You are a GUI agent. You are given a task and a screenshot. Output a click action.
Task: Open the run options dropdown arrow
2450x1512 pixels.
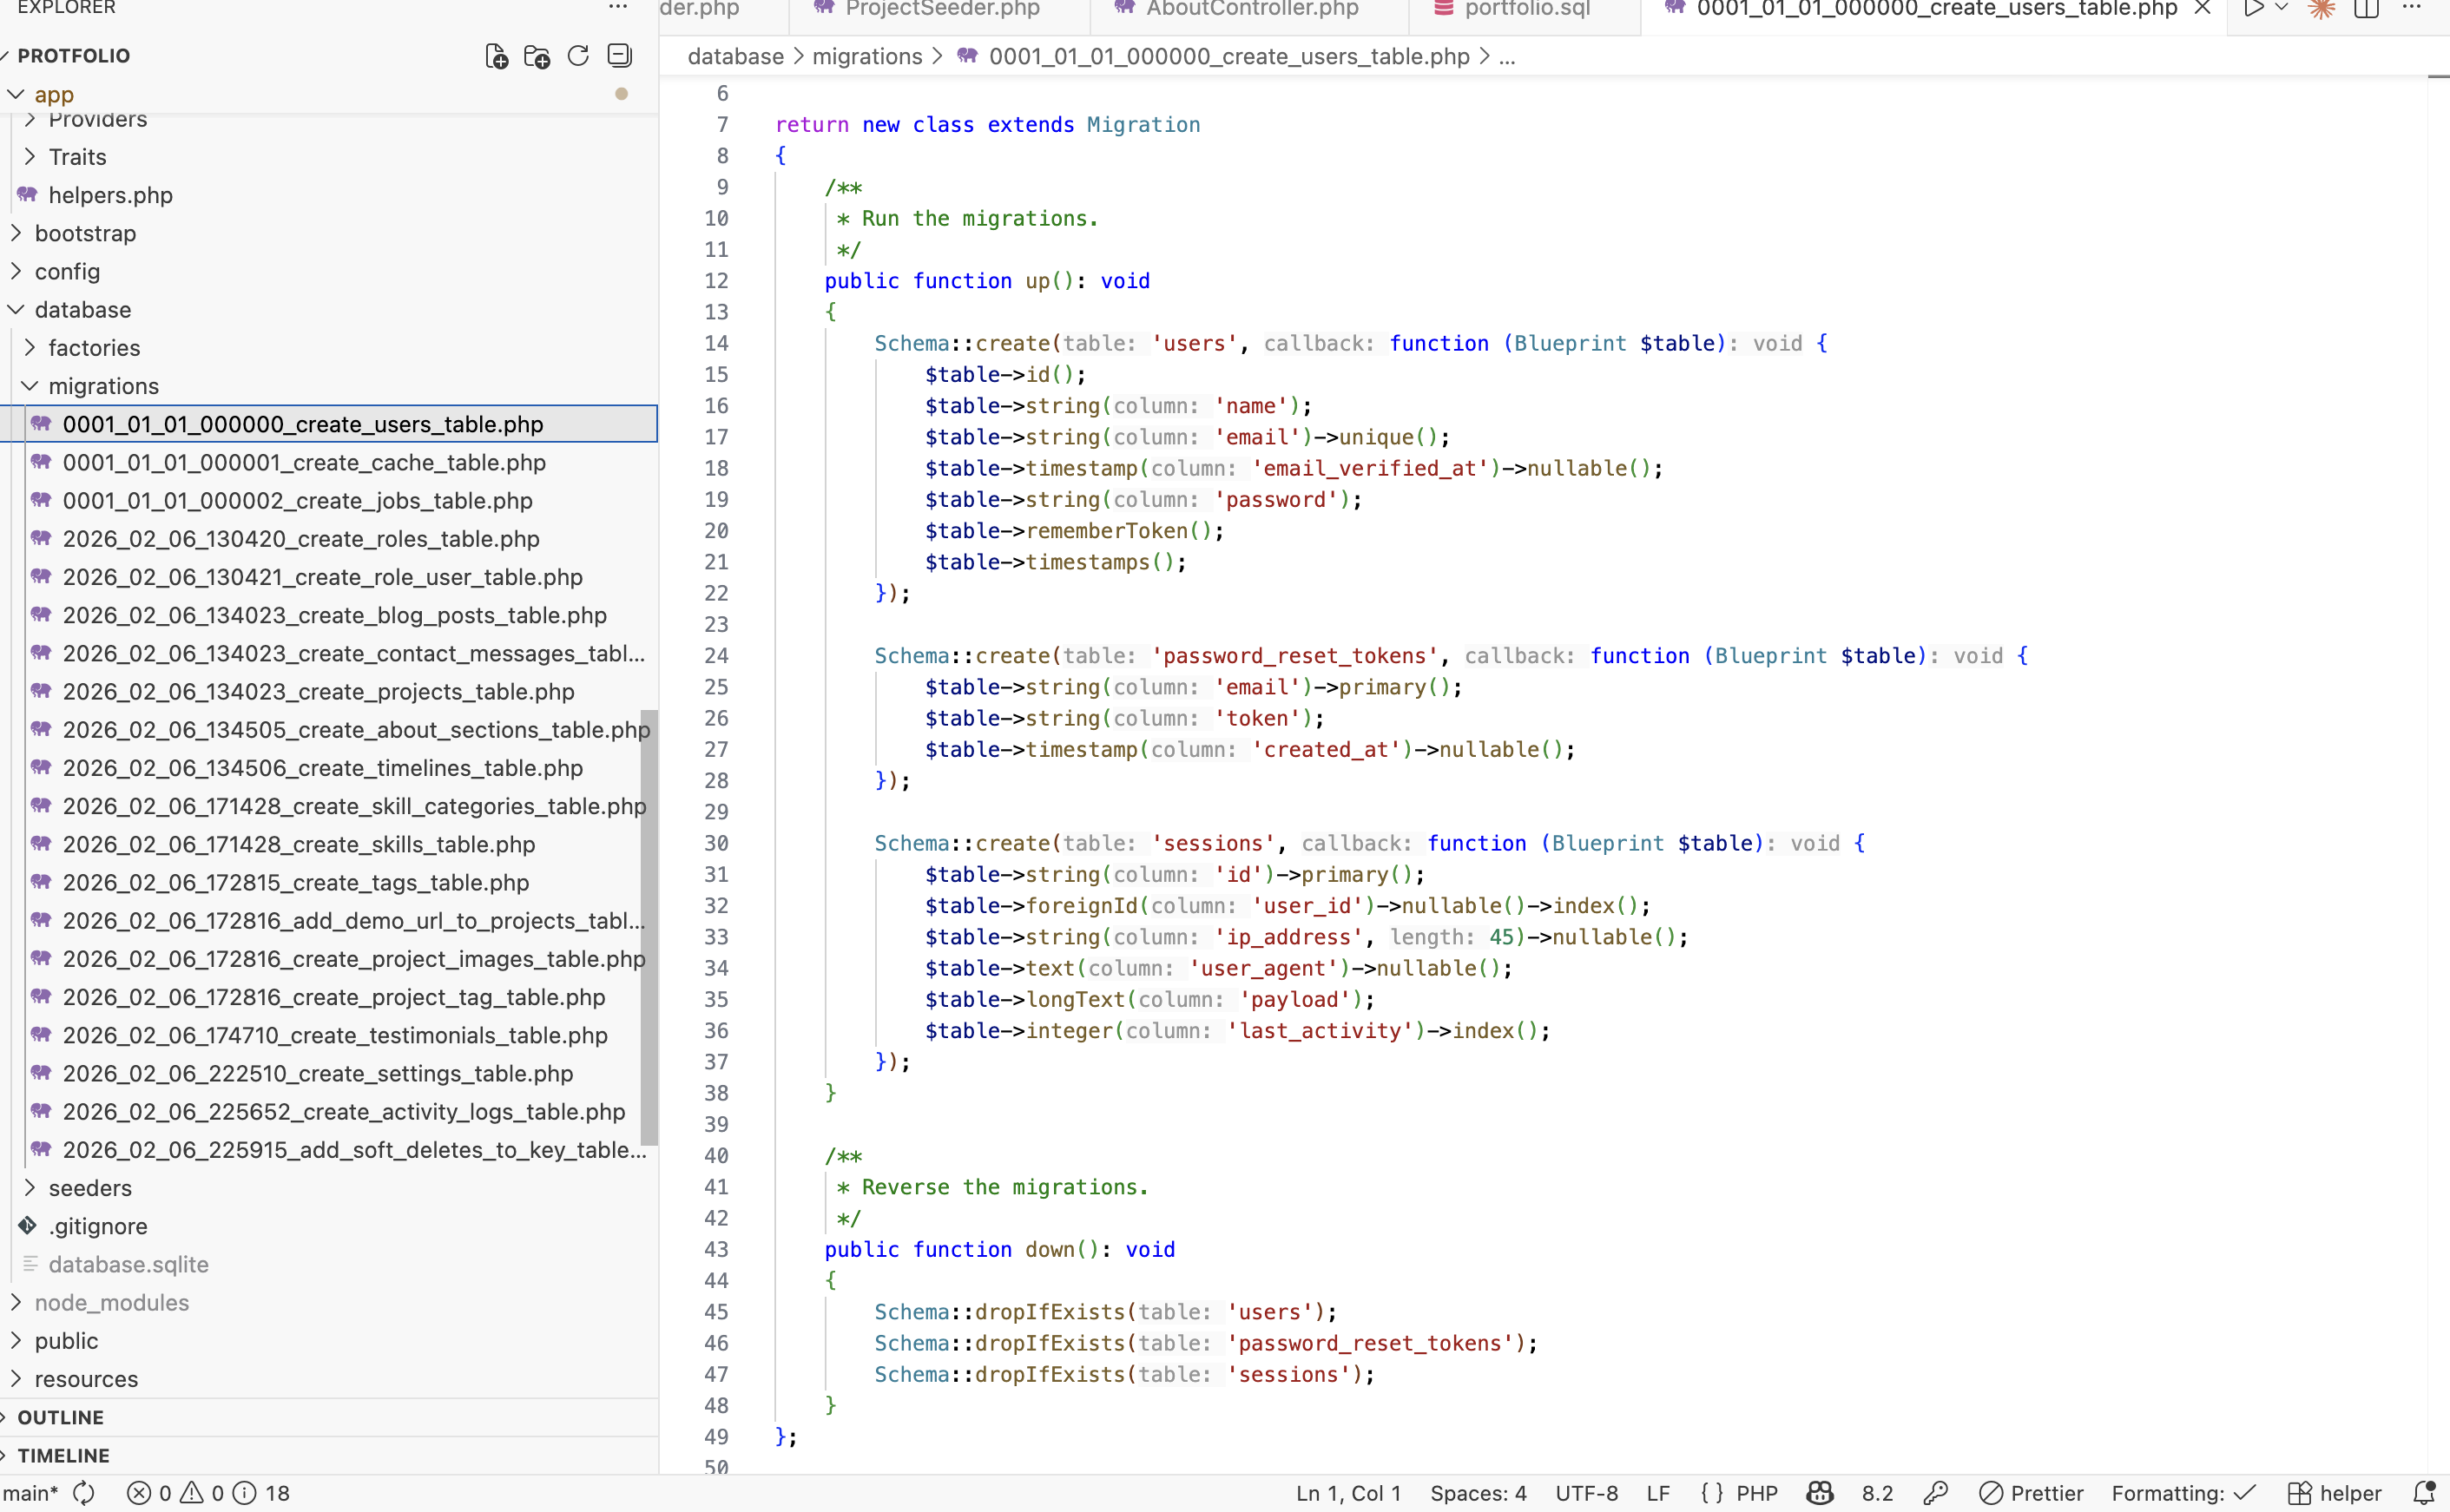point(2282,9)
